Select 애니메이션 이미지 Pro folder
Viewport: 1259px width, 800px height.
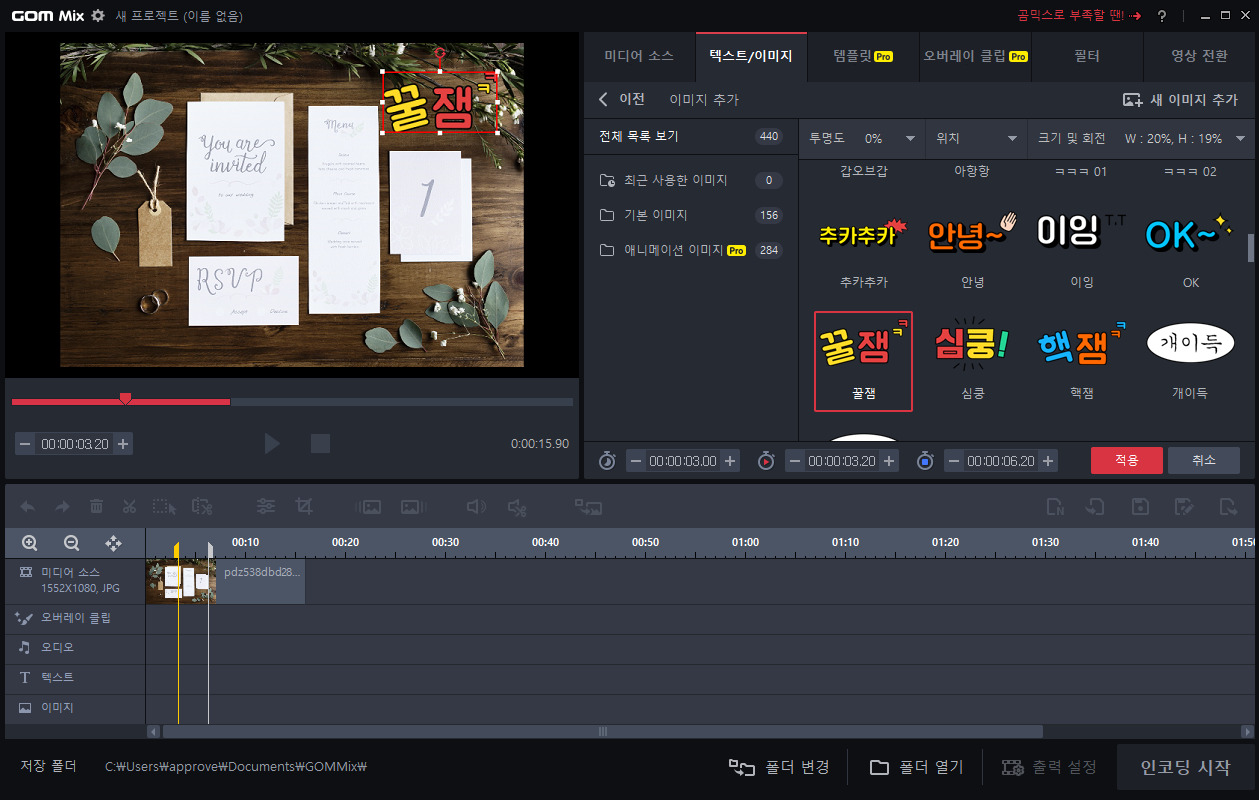tap(691, 250)
